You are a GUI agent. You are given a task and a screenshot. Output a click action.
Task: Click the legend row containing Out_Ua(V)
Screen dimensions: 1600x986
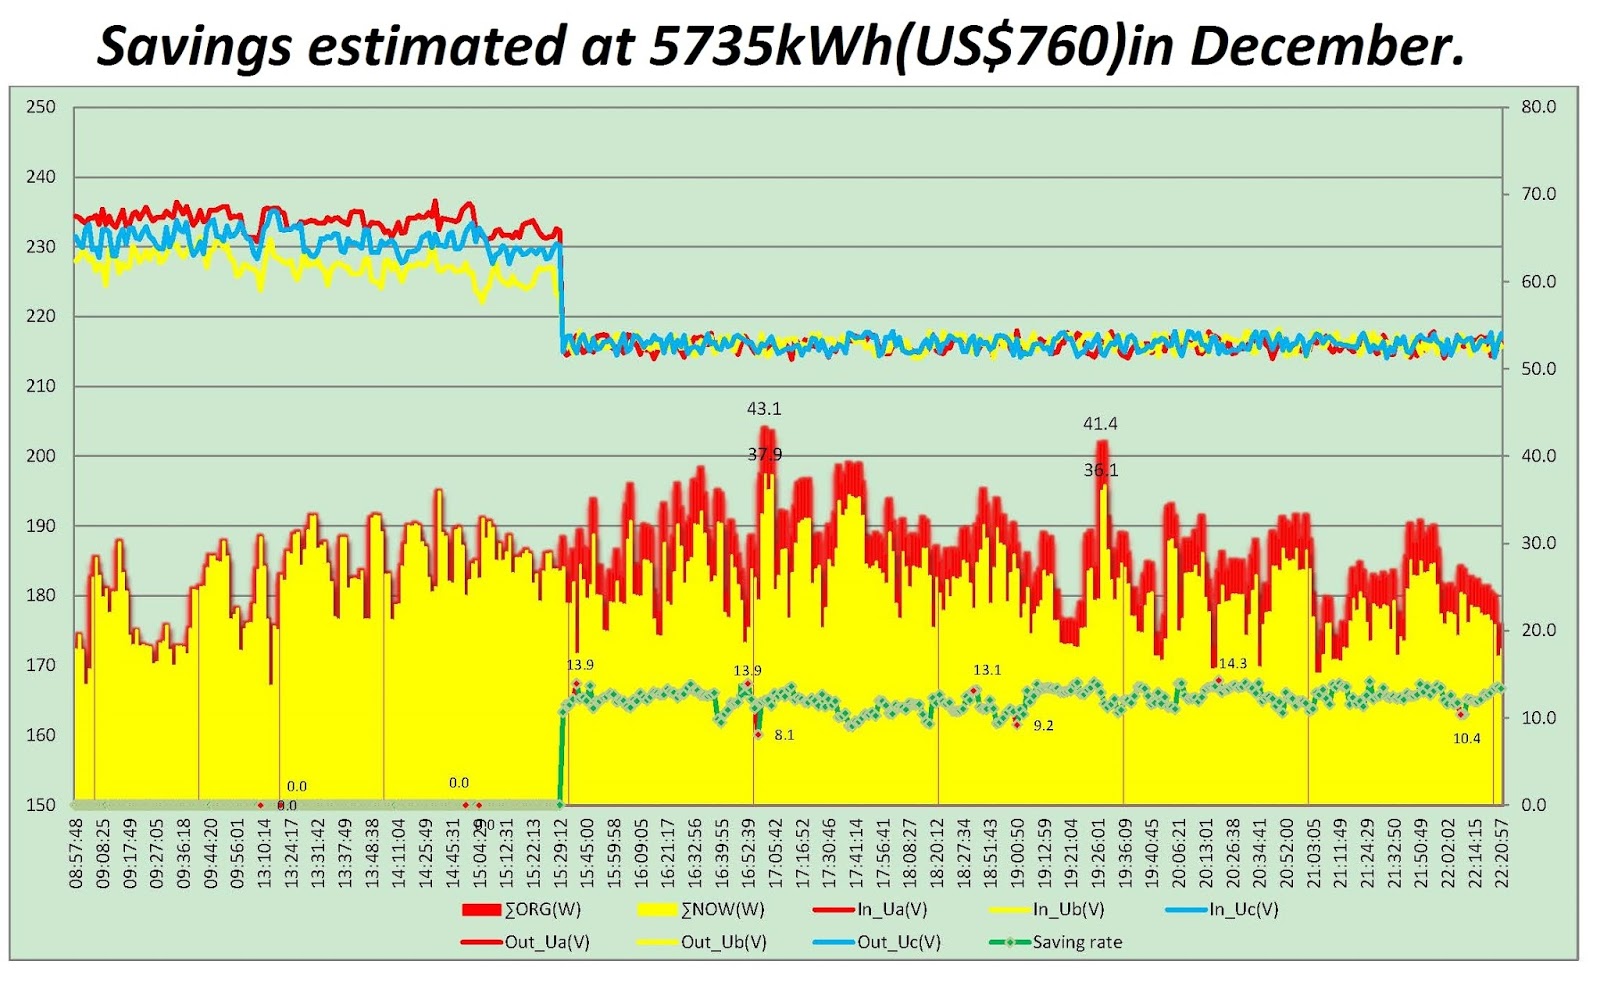click(520, 942)
